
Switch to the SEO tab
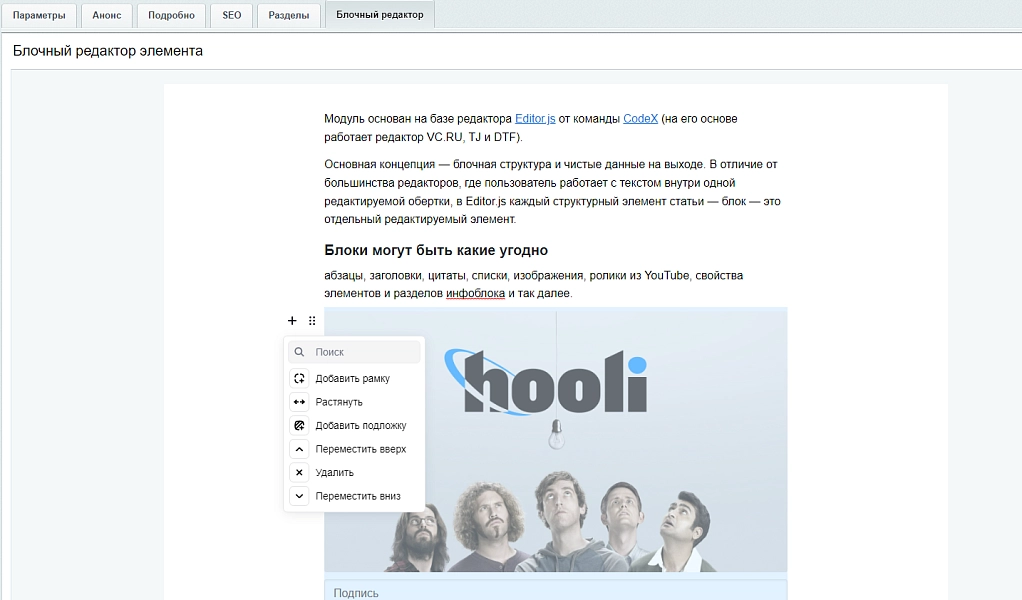point(231,15)
